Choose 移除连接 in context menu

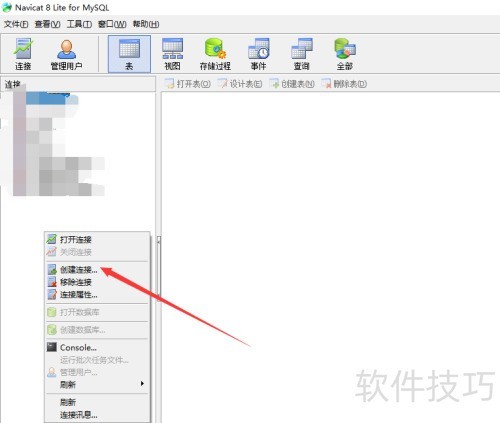[x=97, y=282]
